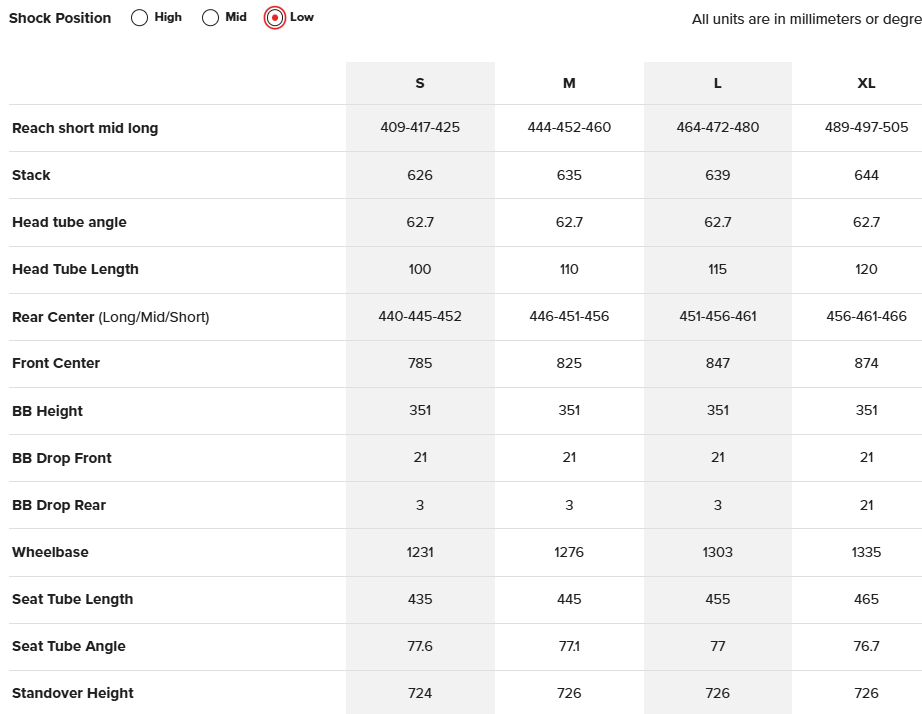This screenshot has width=922, height=714.
Task: Click the Wheelbase row label
Action: (50, 552)
